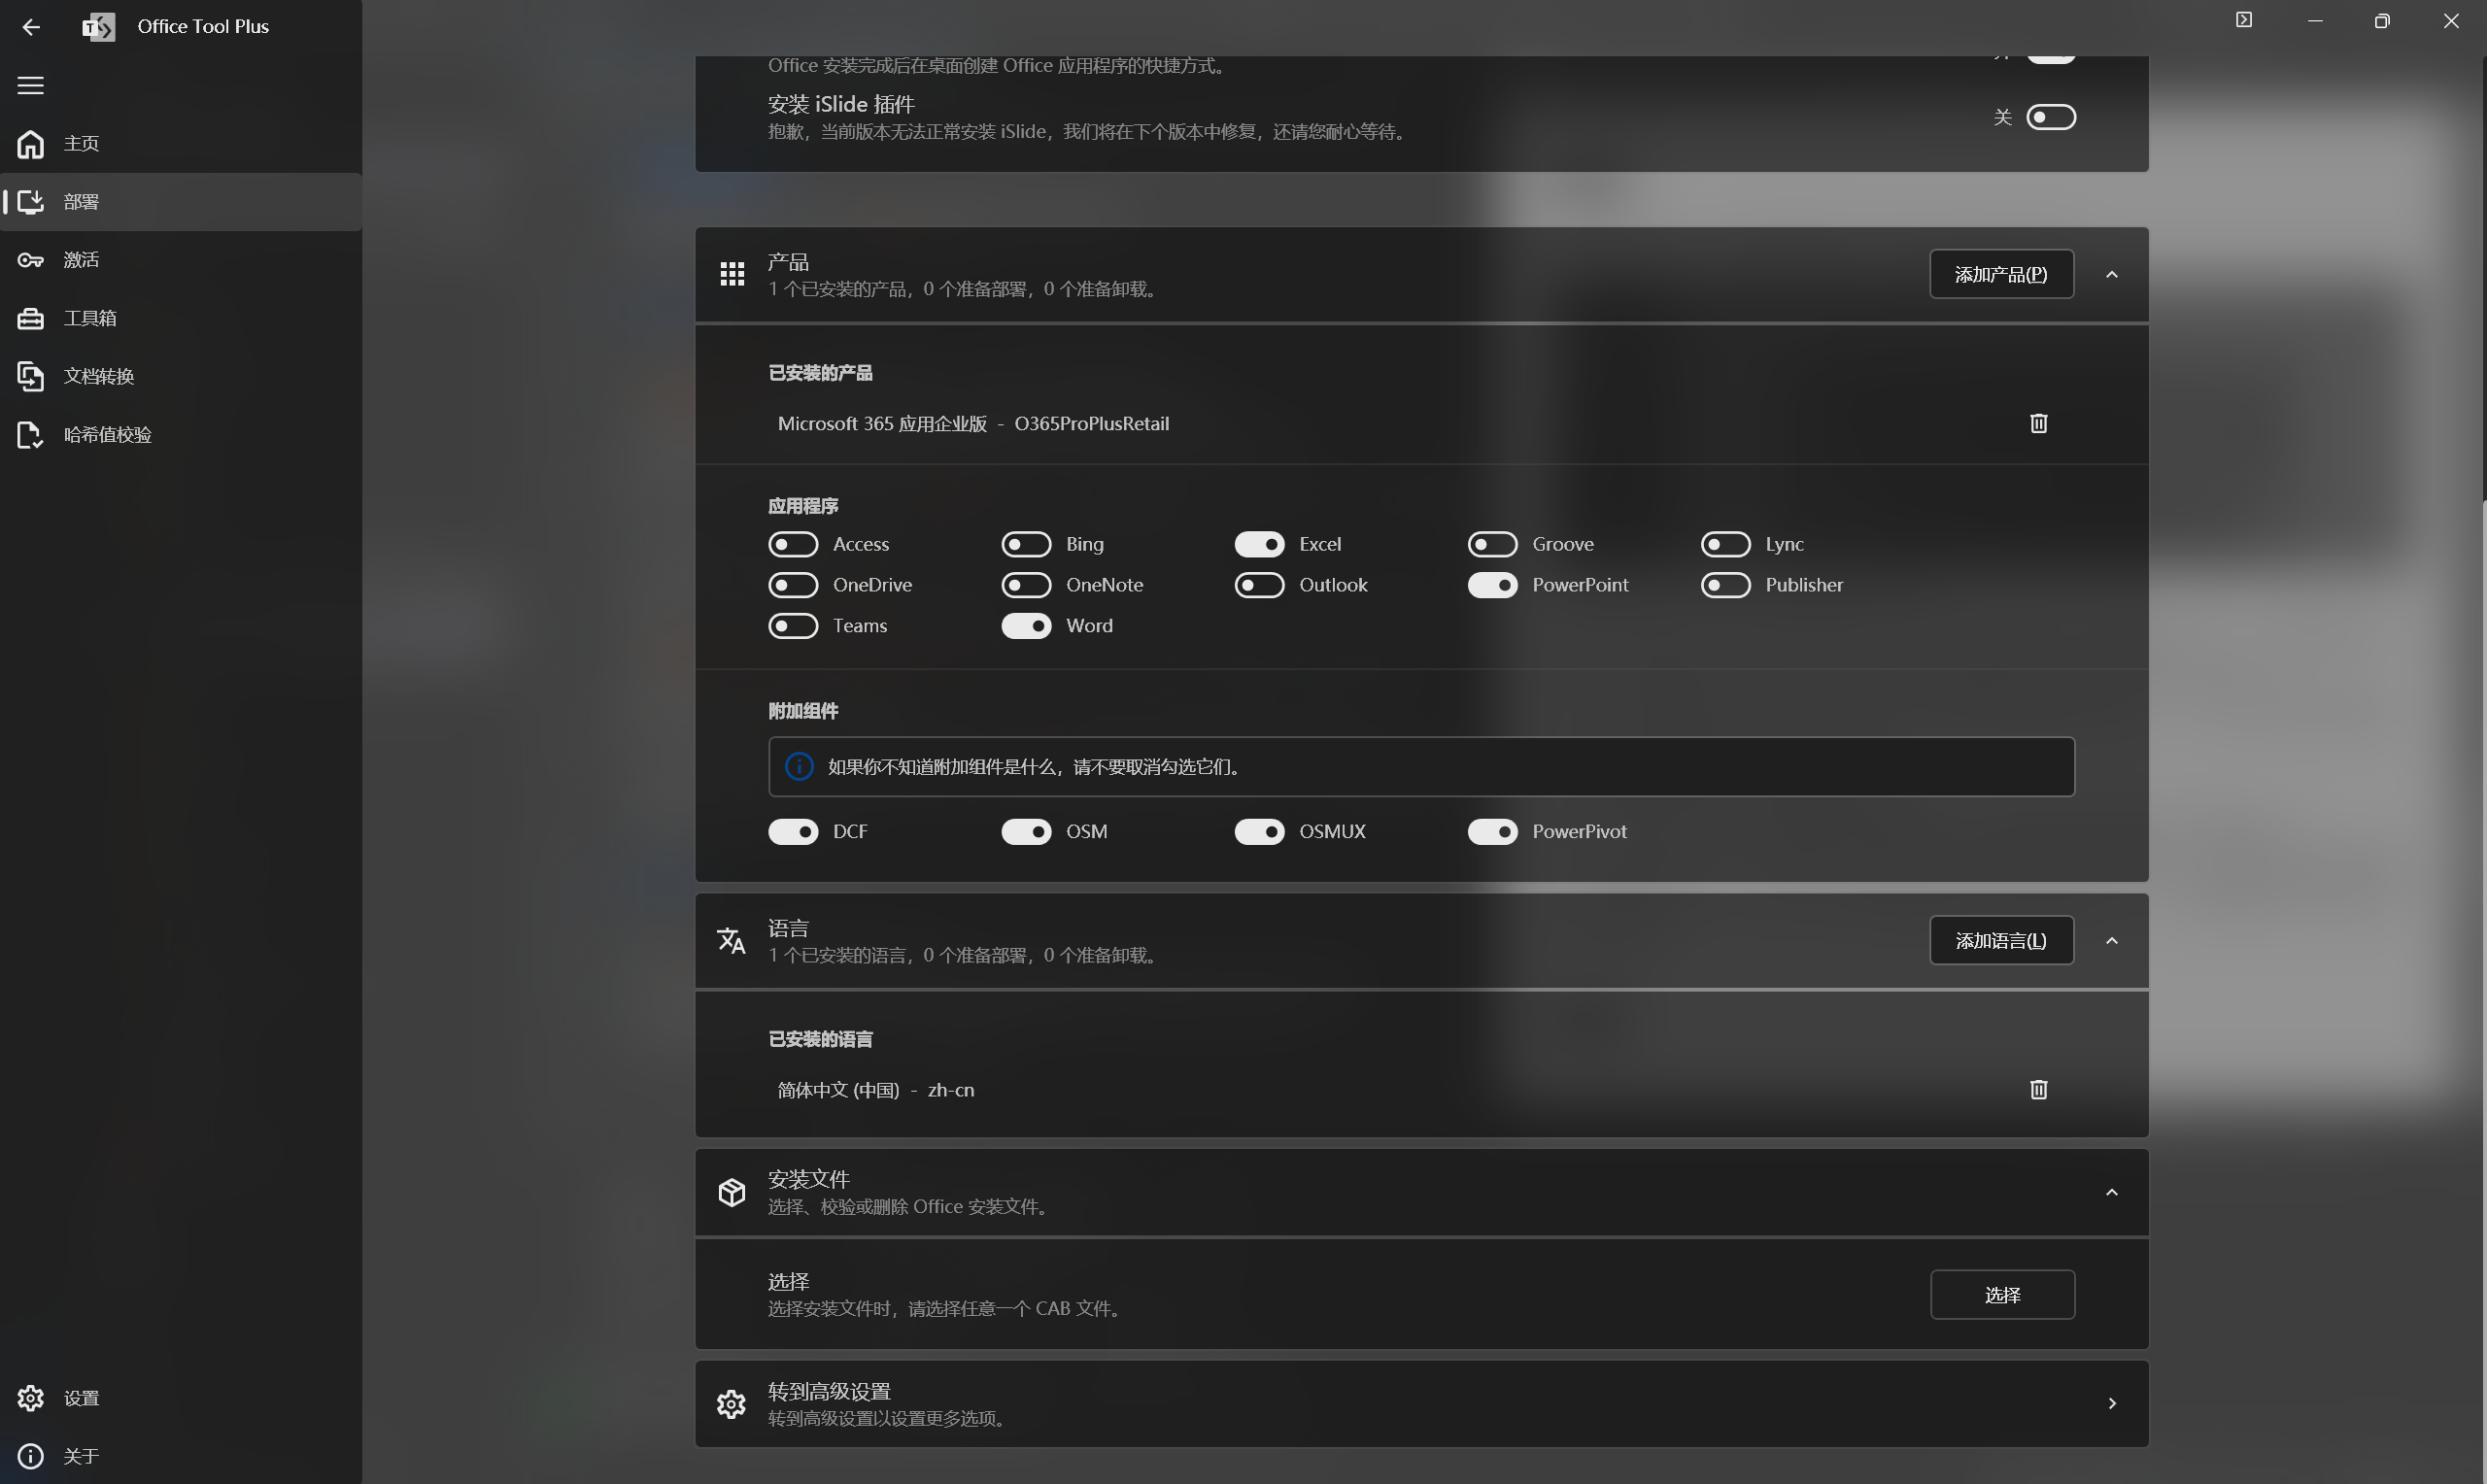Image resolution: width=2487 pixels, height=1484 pixels.
Task: Click the back arrow in title bar
Action: coord(31,27)
